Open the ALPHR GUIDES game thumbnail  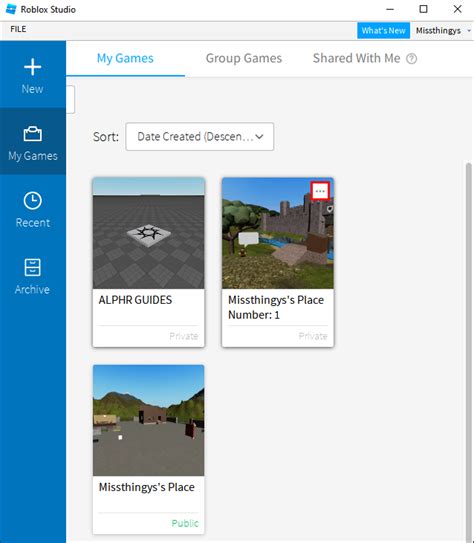coord(149,233)
